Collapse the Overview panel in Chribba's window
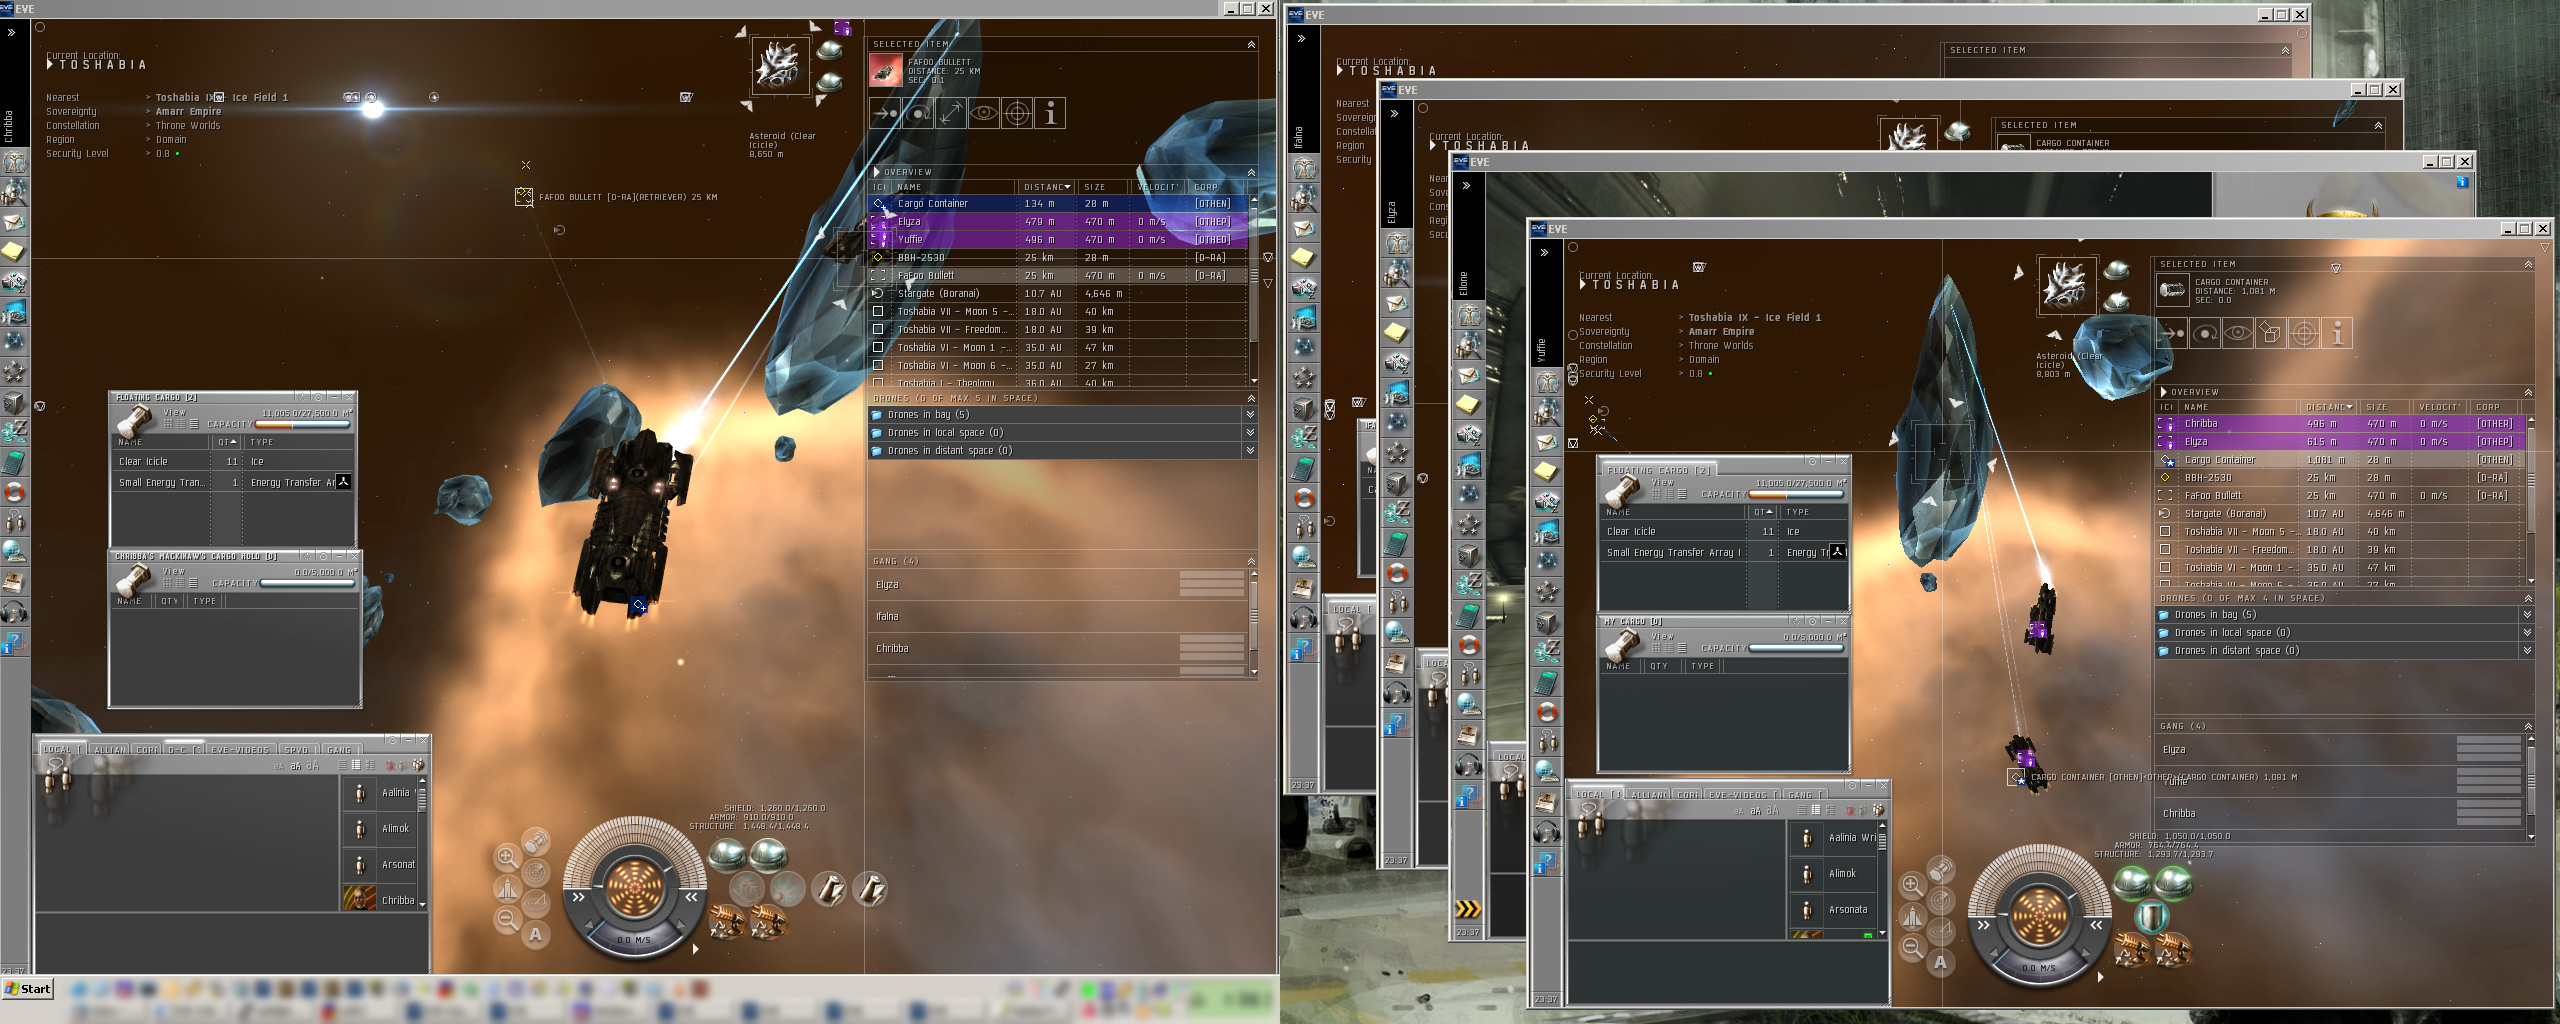This screenshot has height=1024, width=2560. pyautogui.click(x=1251, y=172)
